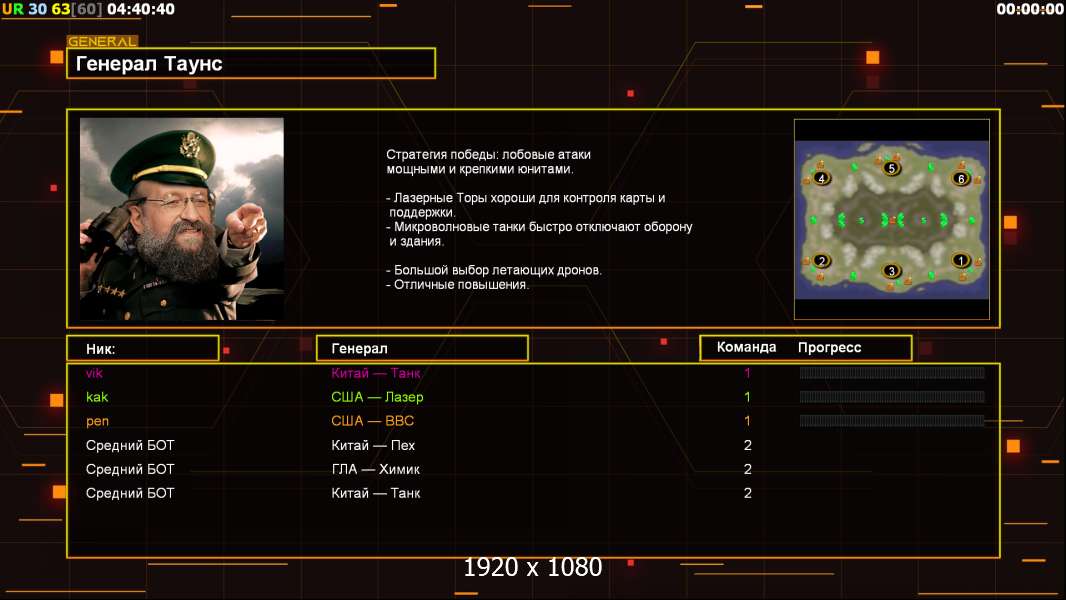This screenshot has height=600, width=1066.
Task: Click team number for ГЛА — Химик bot
Action: point(747,469)
